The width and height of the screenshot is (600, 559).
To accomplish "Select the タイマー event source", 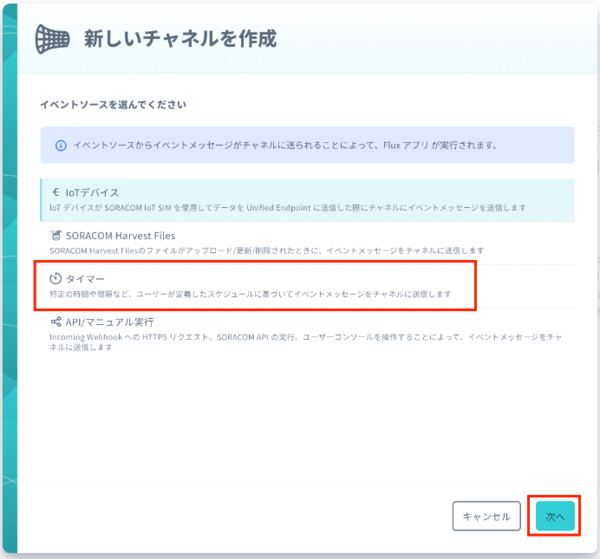I will pyautogui.click(x=307, y=286).
